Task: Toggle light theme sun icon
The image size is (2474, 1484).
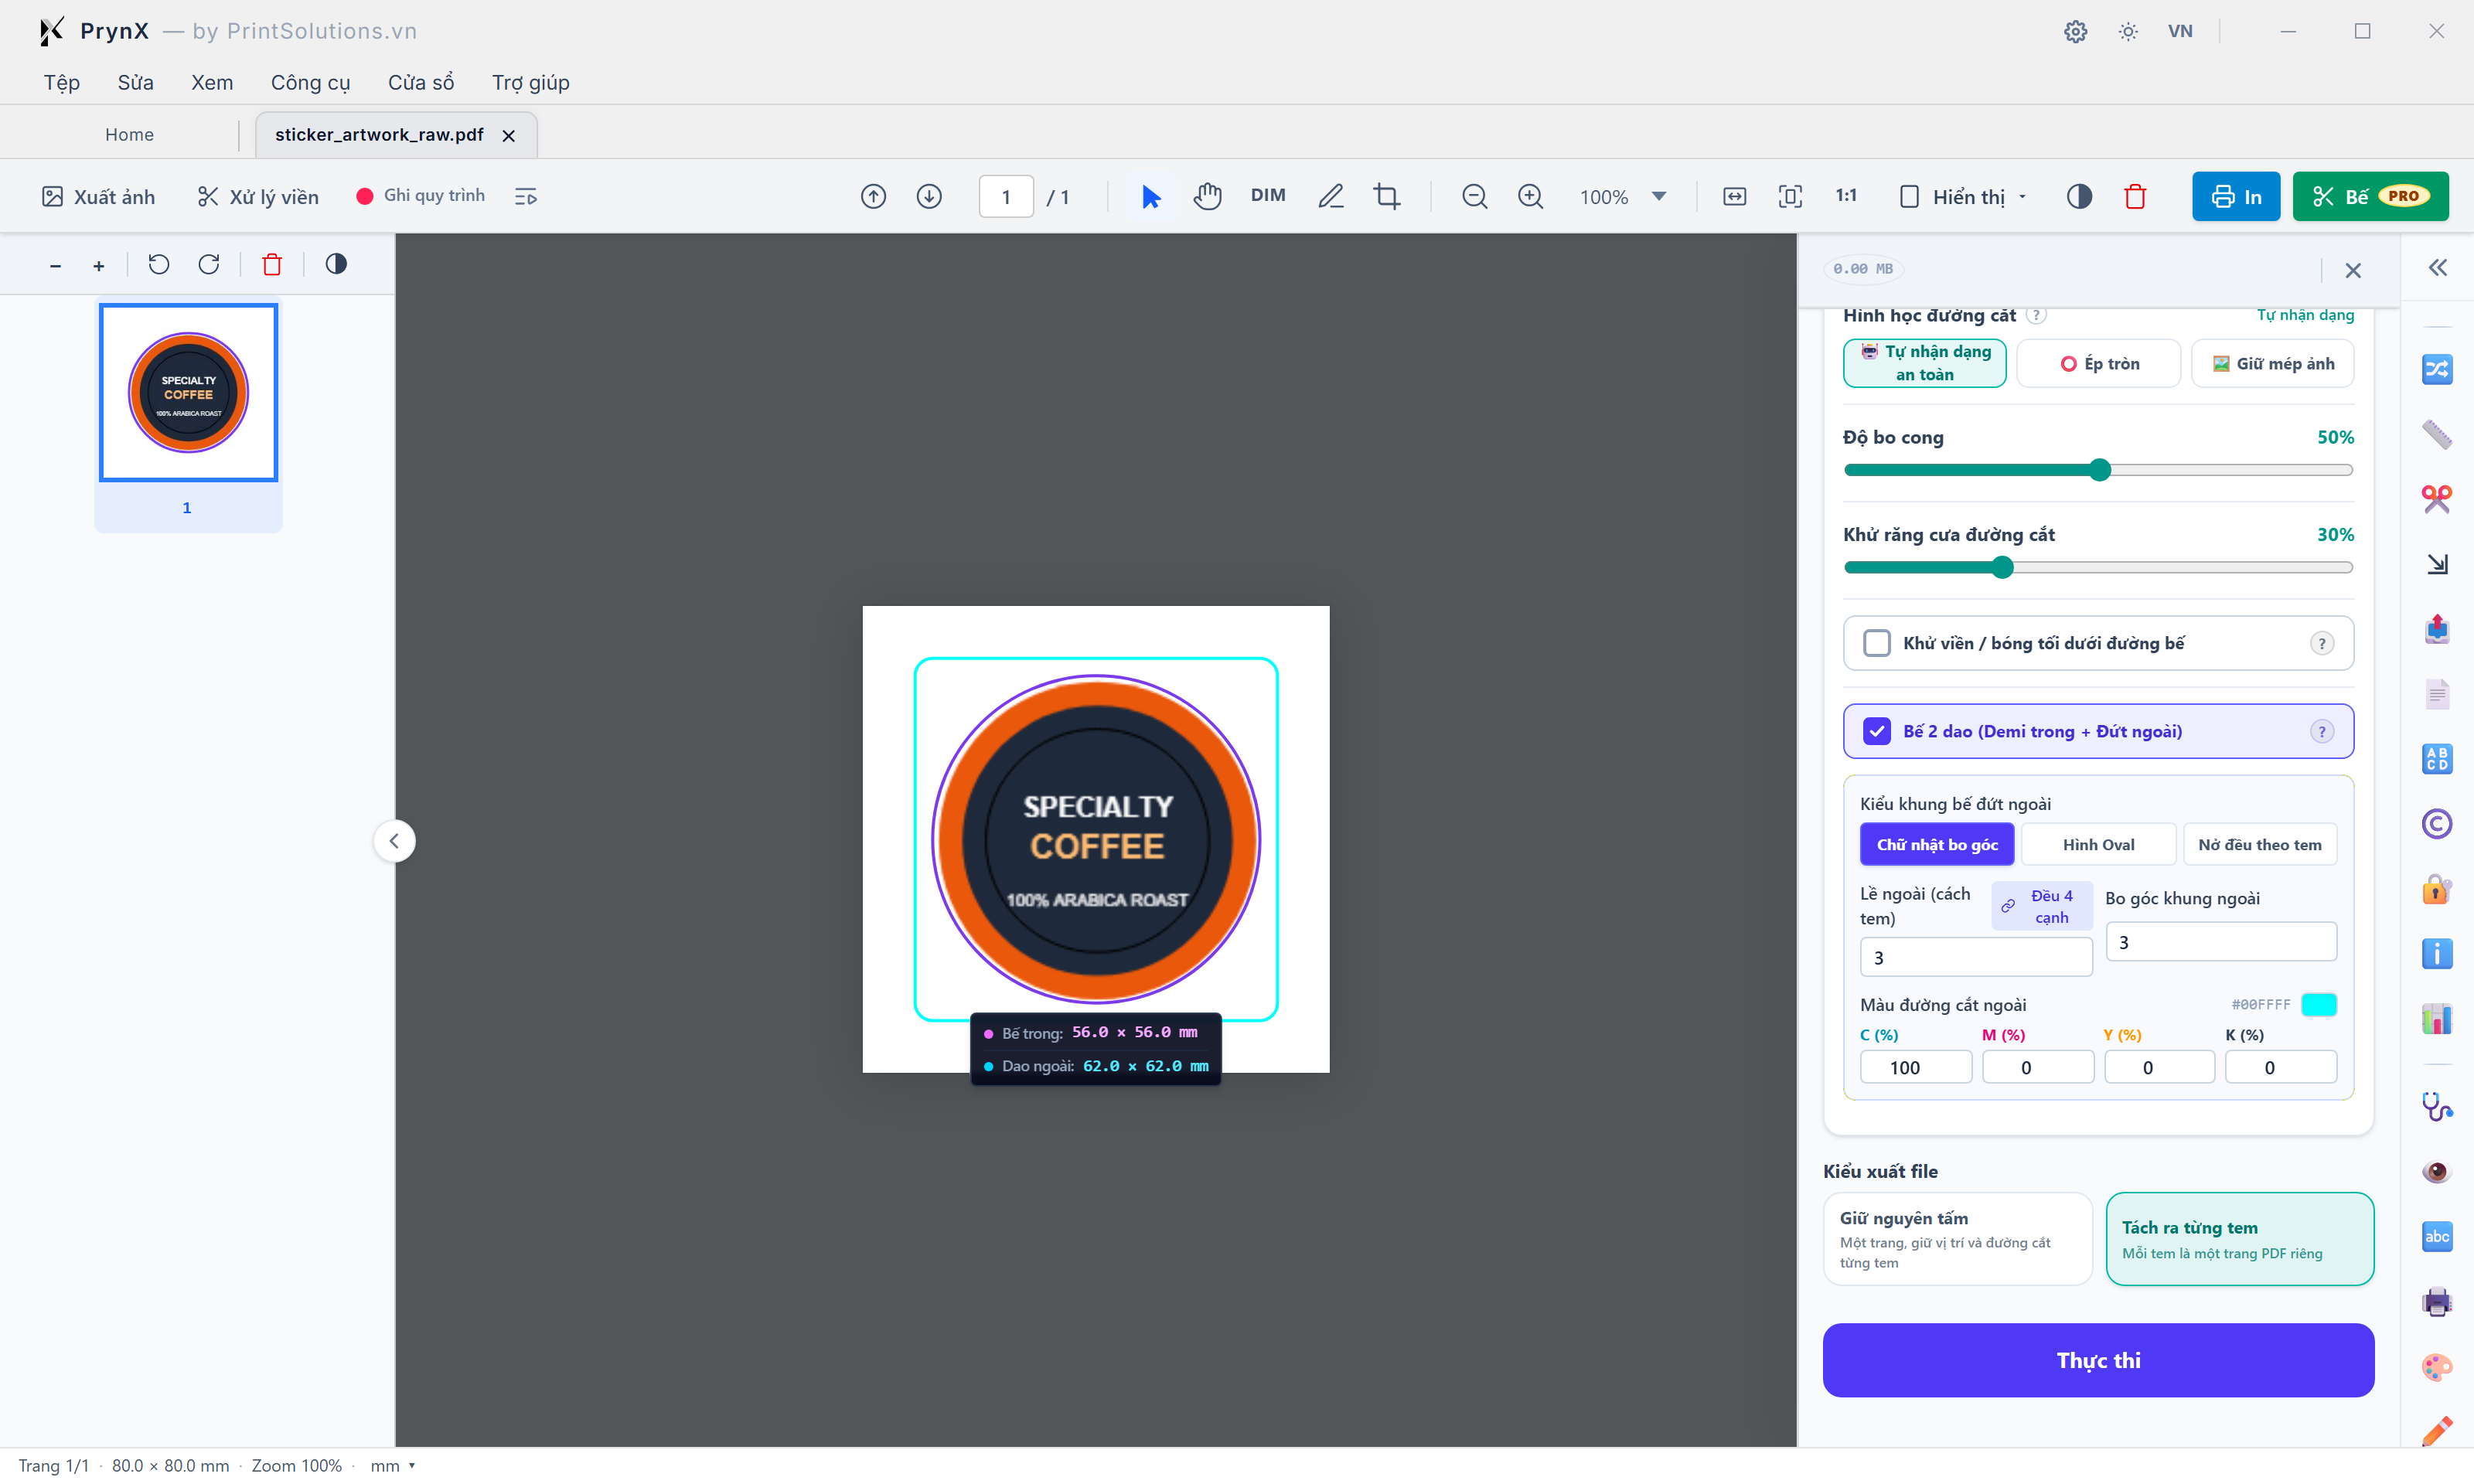Action: (x=2128, y=31)
